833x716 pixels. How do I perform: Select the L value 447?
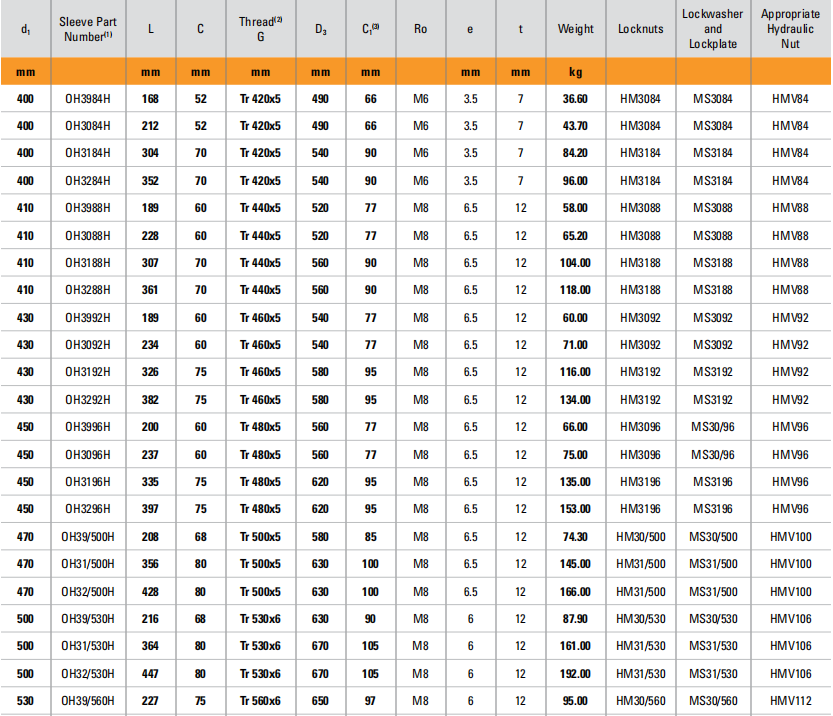point(151,673)
